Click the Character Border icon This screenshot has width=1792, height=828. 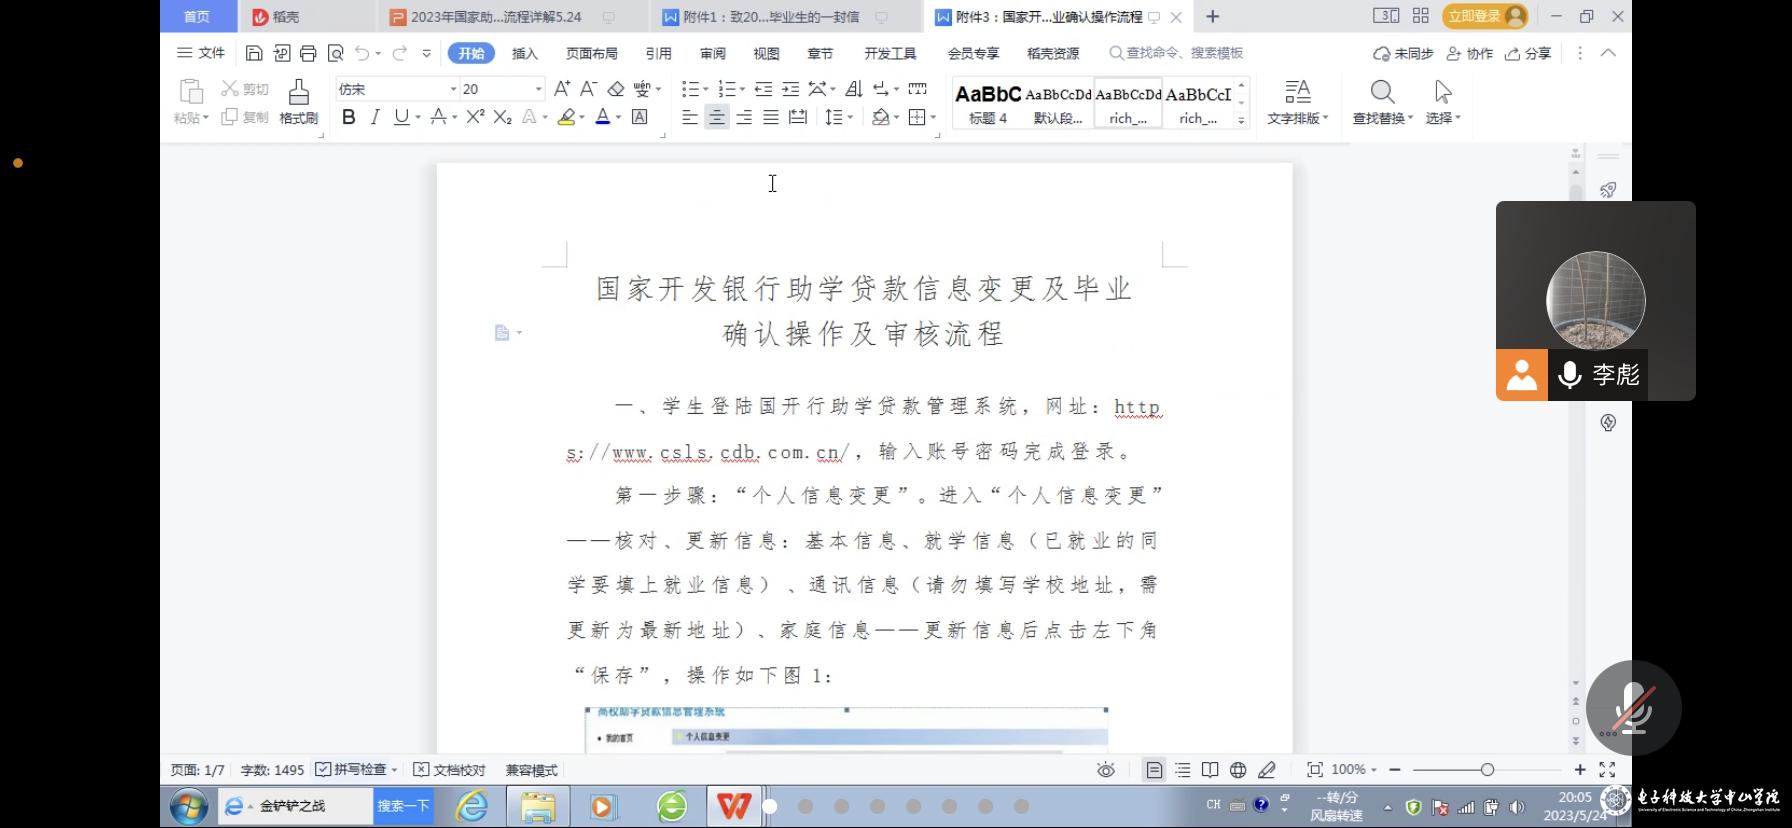(x=640, y=117)
